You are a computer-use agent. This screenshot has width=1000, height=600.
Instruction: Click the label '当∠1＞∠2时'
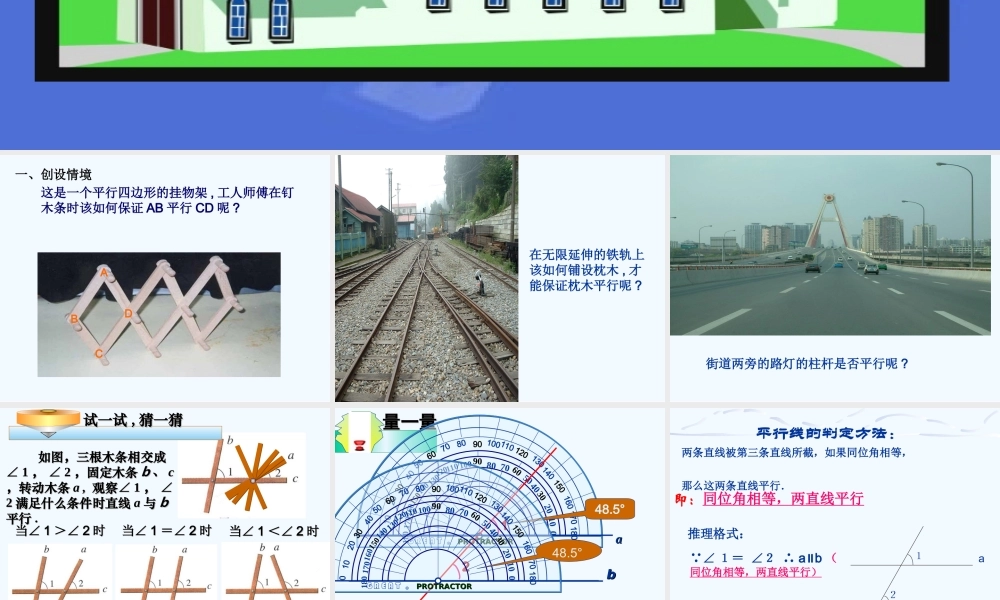click(x=60, y=530)
